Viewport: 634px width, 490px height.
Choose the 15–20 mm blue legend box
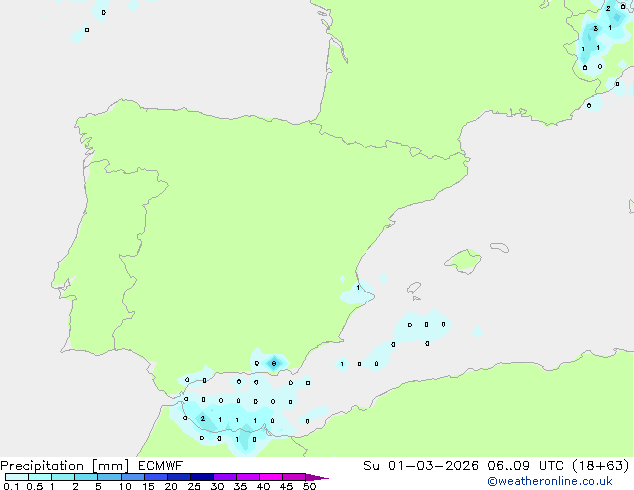tap(155, 477)
